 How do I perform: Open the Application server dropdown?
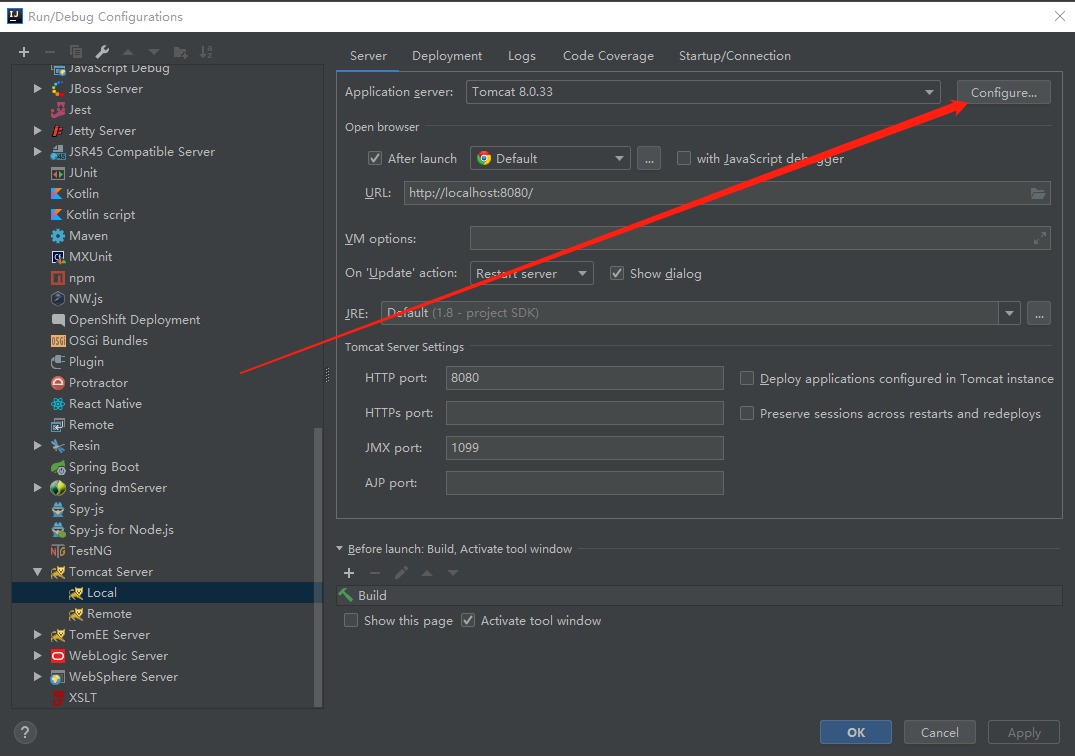click(703, 92)
